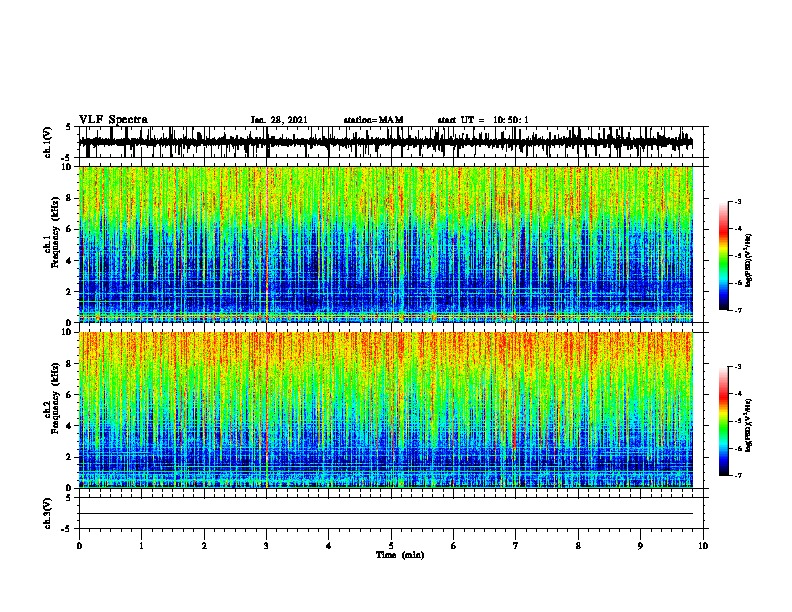Click the flat ch.3 voltage trace line
Screen dimensions: 792x612
click(386, 514)
